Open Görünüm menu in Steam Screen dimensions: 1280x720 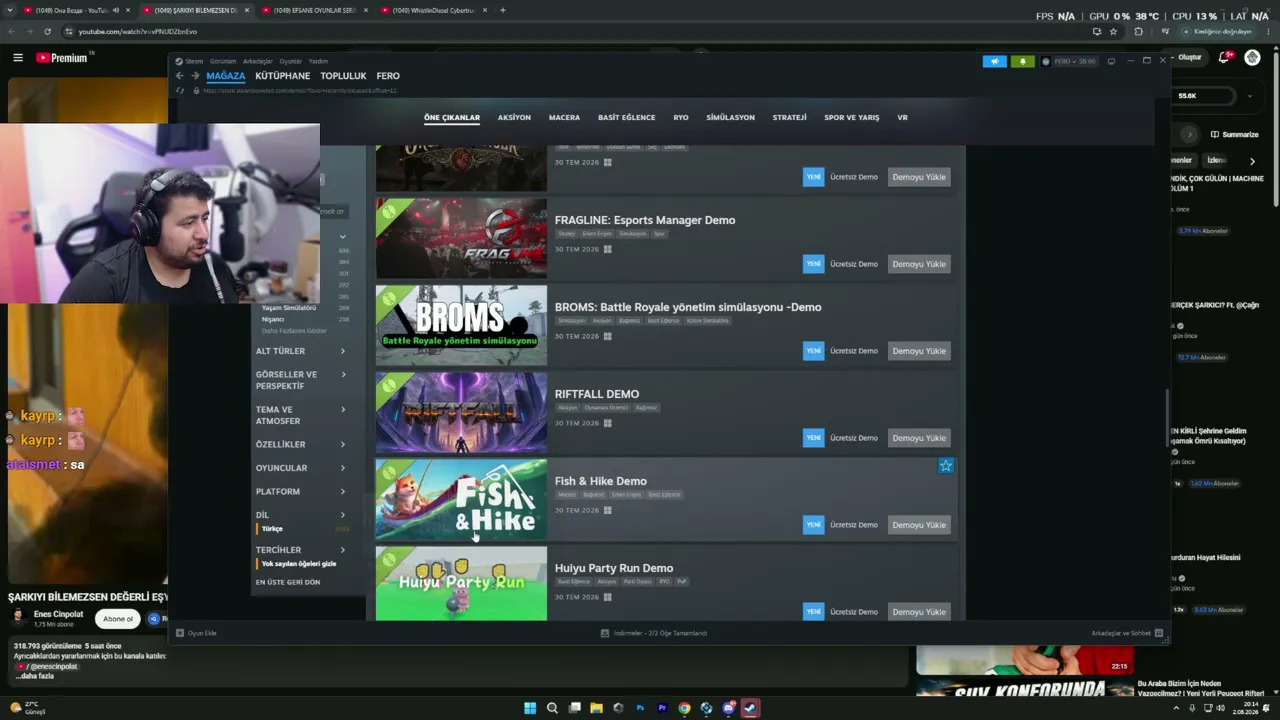pyautogui.click(x=223, y=61)
